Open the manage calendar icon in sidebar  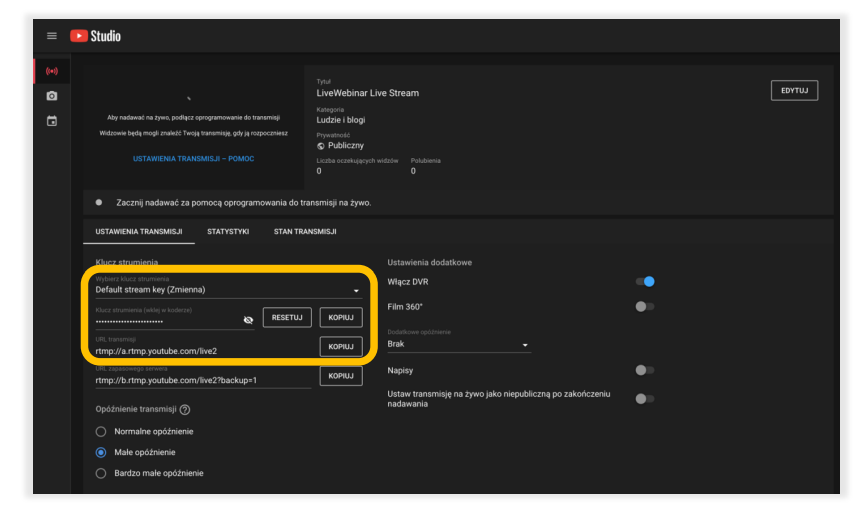tap(52, 121)
